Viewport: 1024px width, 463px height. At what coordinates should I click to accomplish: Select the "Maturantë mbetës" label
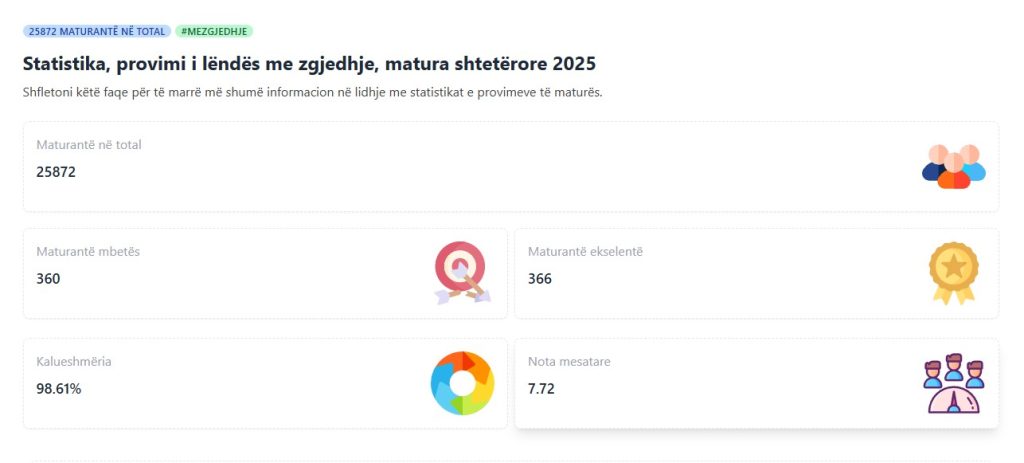point(88,251)
